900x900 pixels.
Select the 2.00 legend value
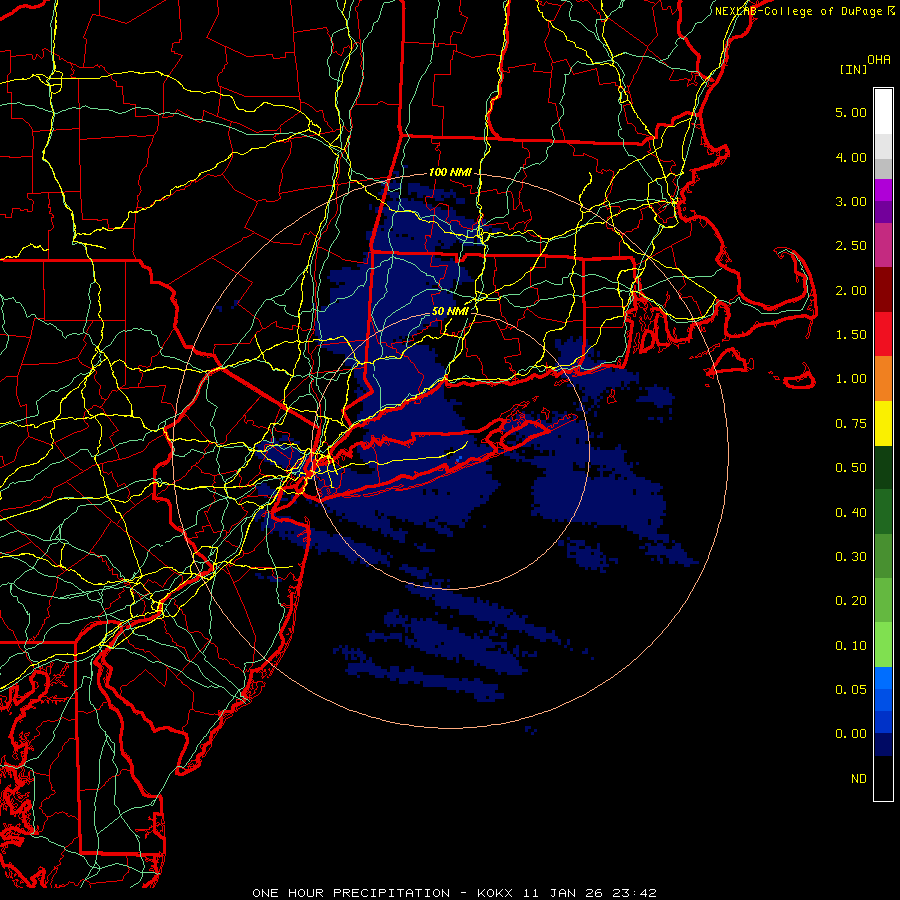[851, 290]
